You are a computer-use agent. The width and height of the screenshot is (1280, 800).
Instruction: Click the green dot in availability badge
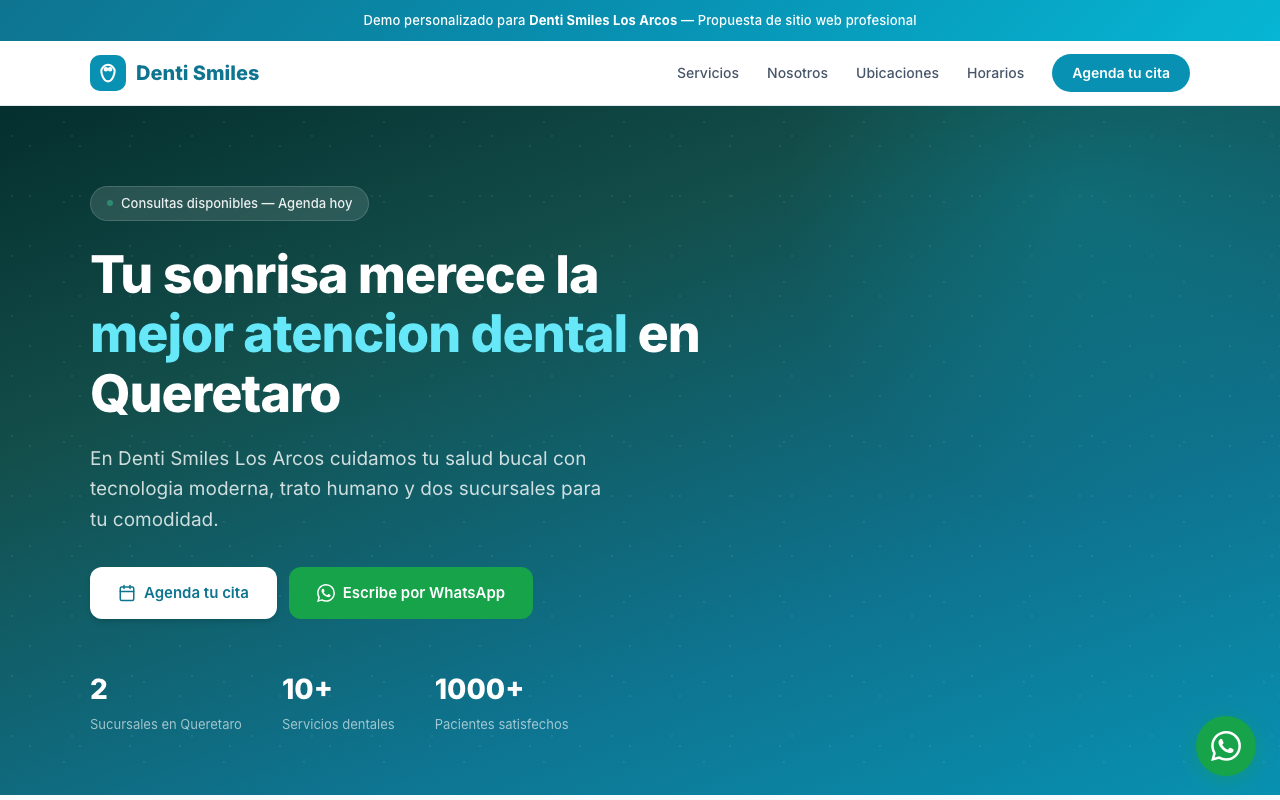(108, 203)
